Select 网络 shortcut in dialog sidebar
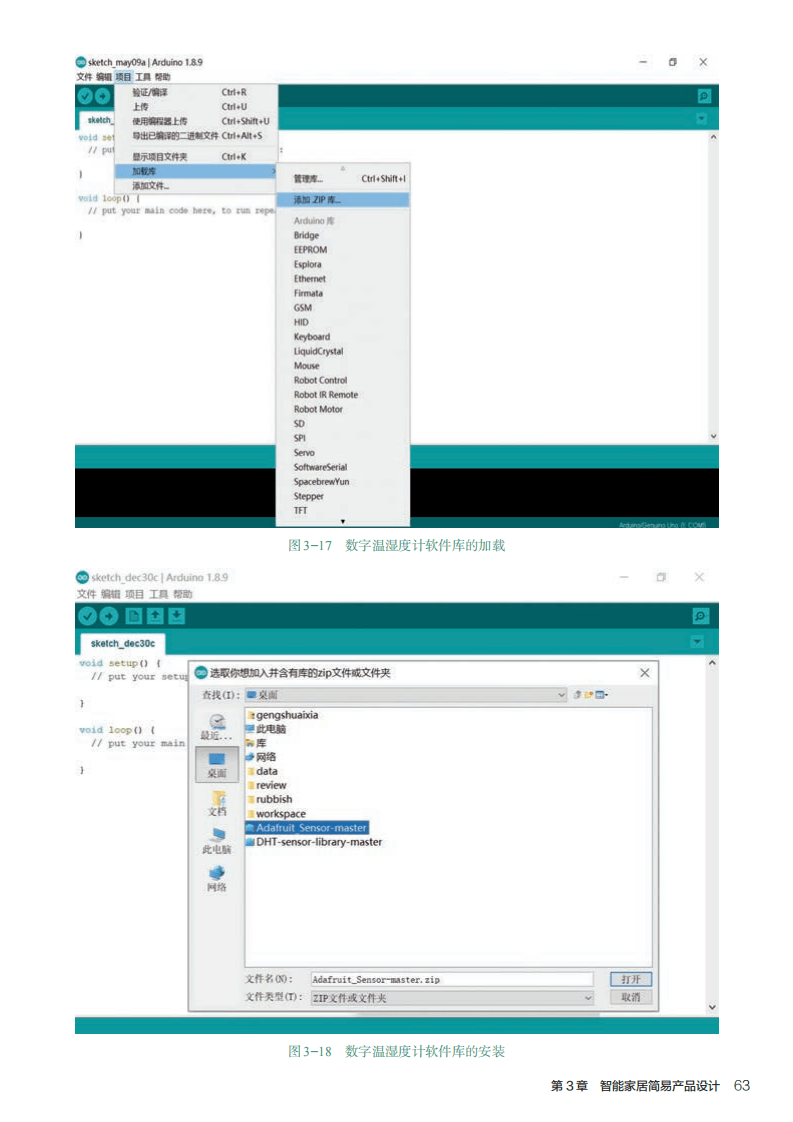The height and width of the screenshot is (1122, 793). (217, 879)
